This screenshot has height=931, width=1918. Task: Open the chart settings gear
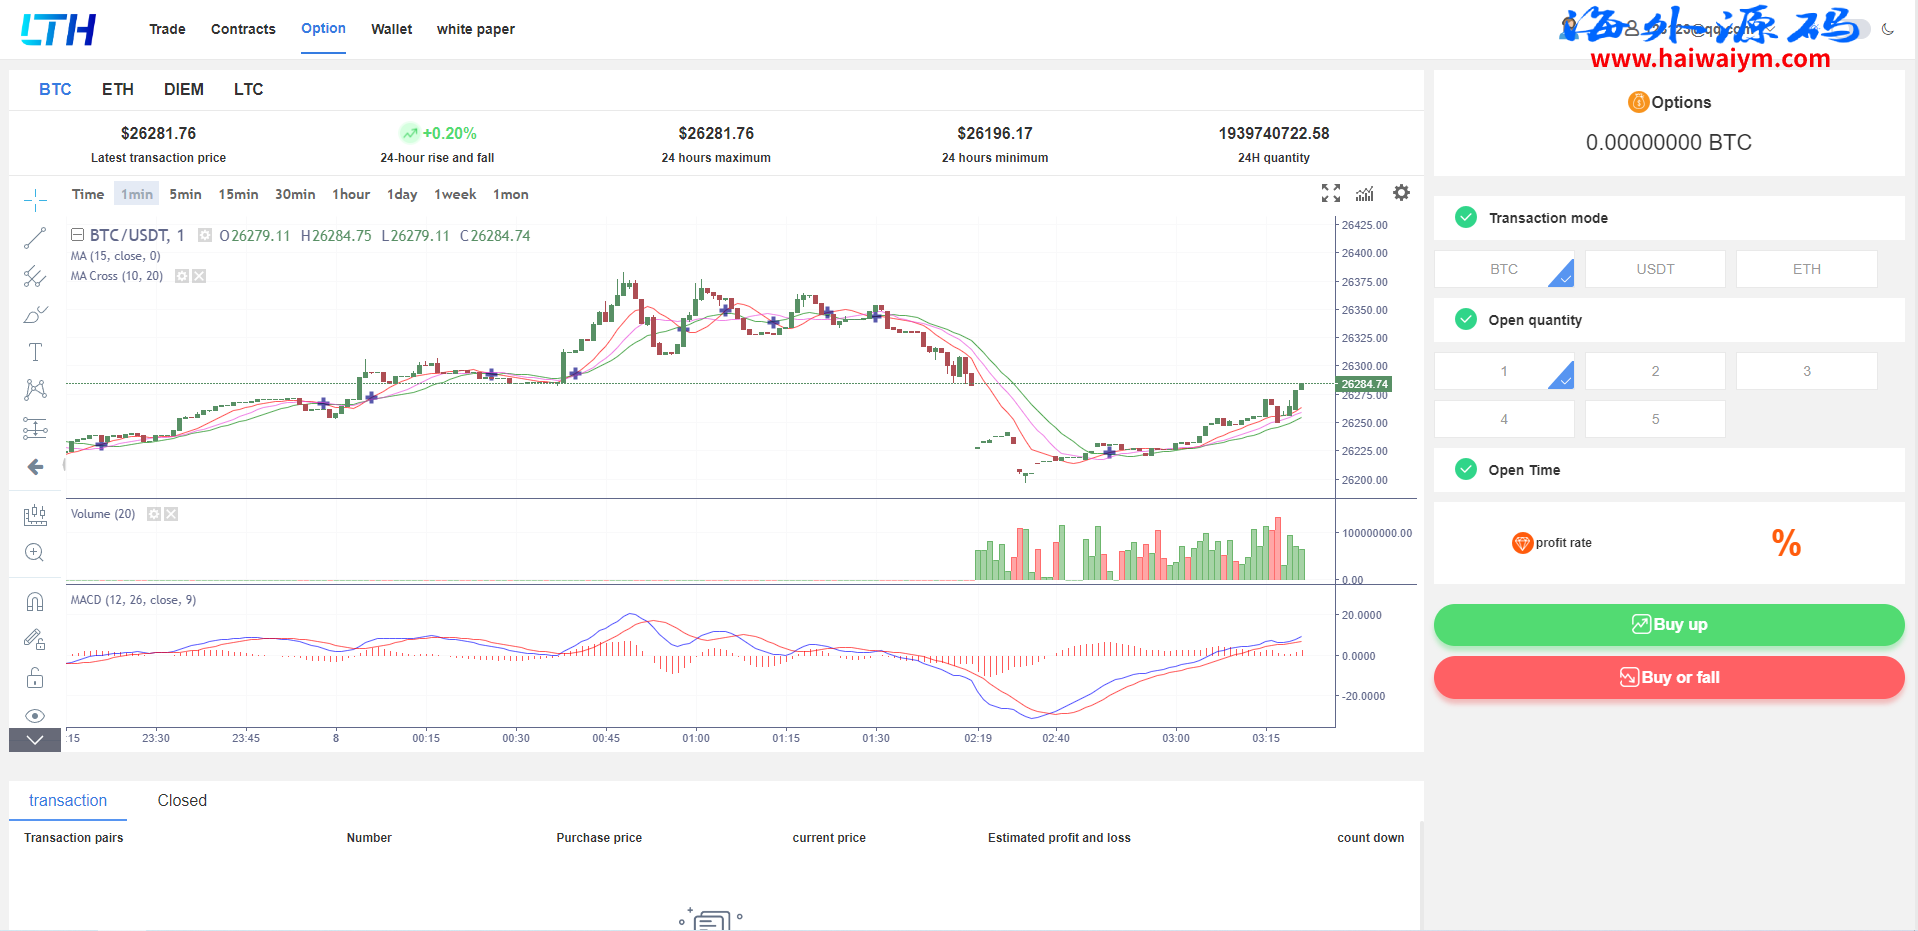1401,193
